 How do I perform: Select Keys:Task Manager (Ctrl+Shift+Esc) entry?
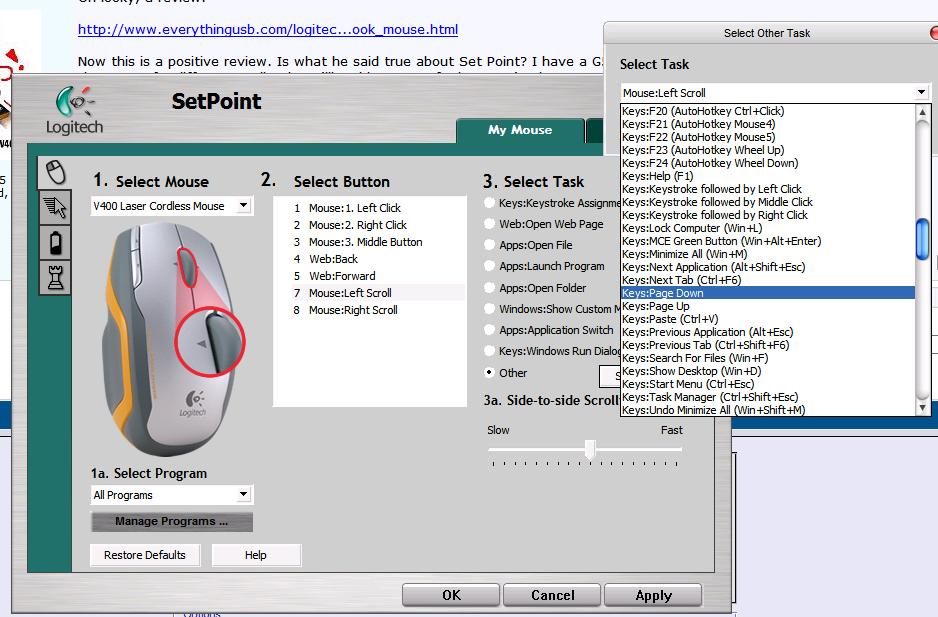768,397
